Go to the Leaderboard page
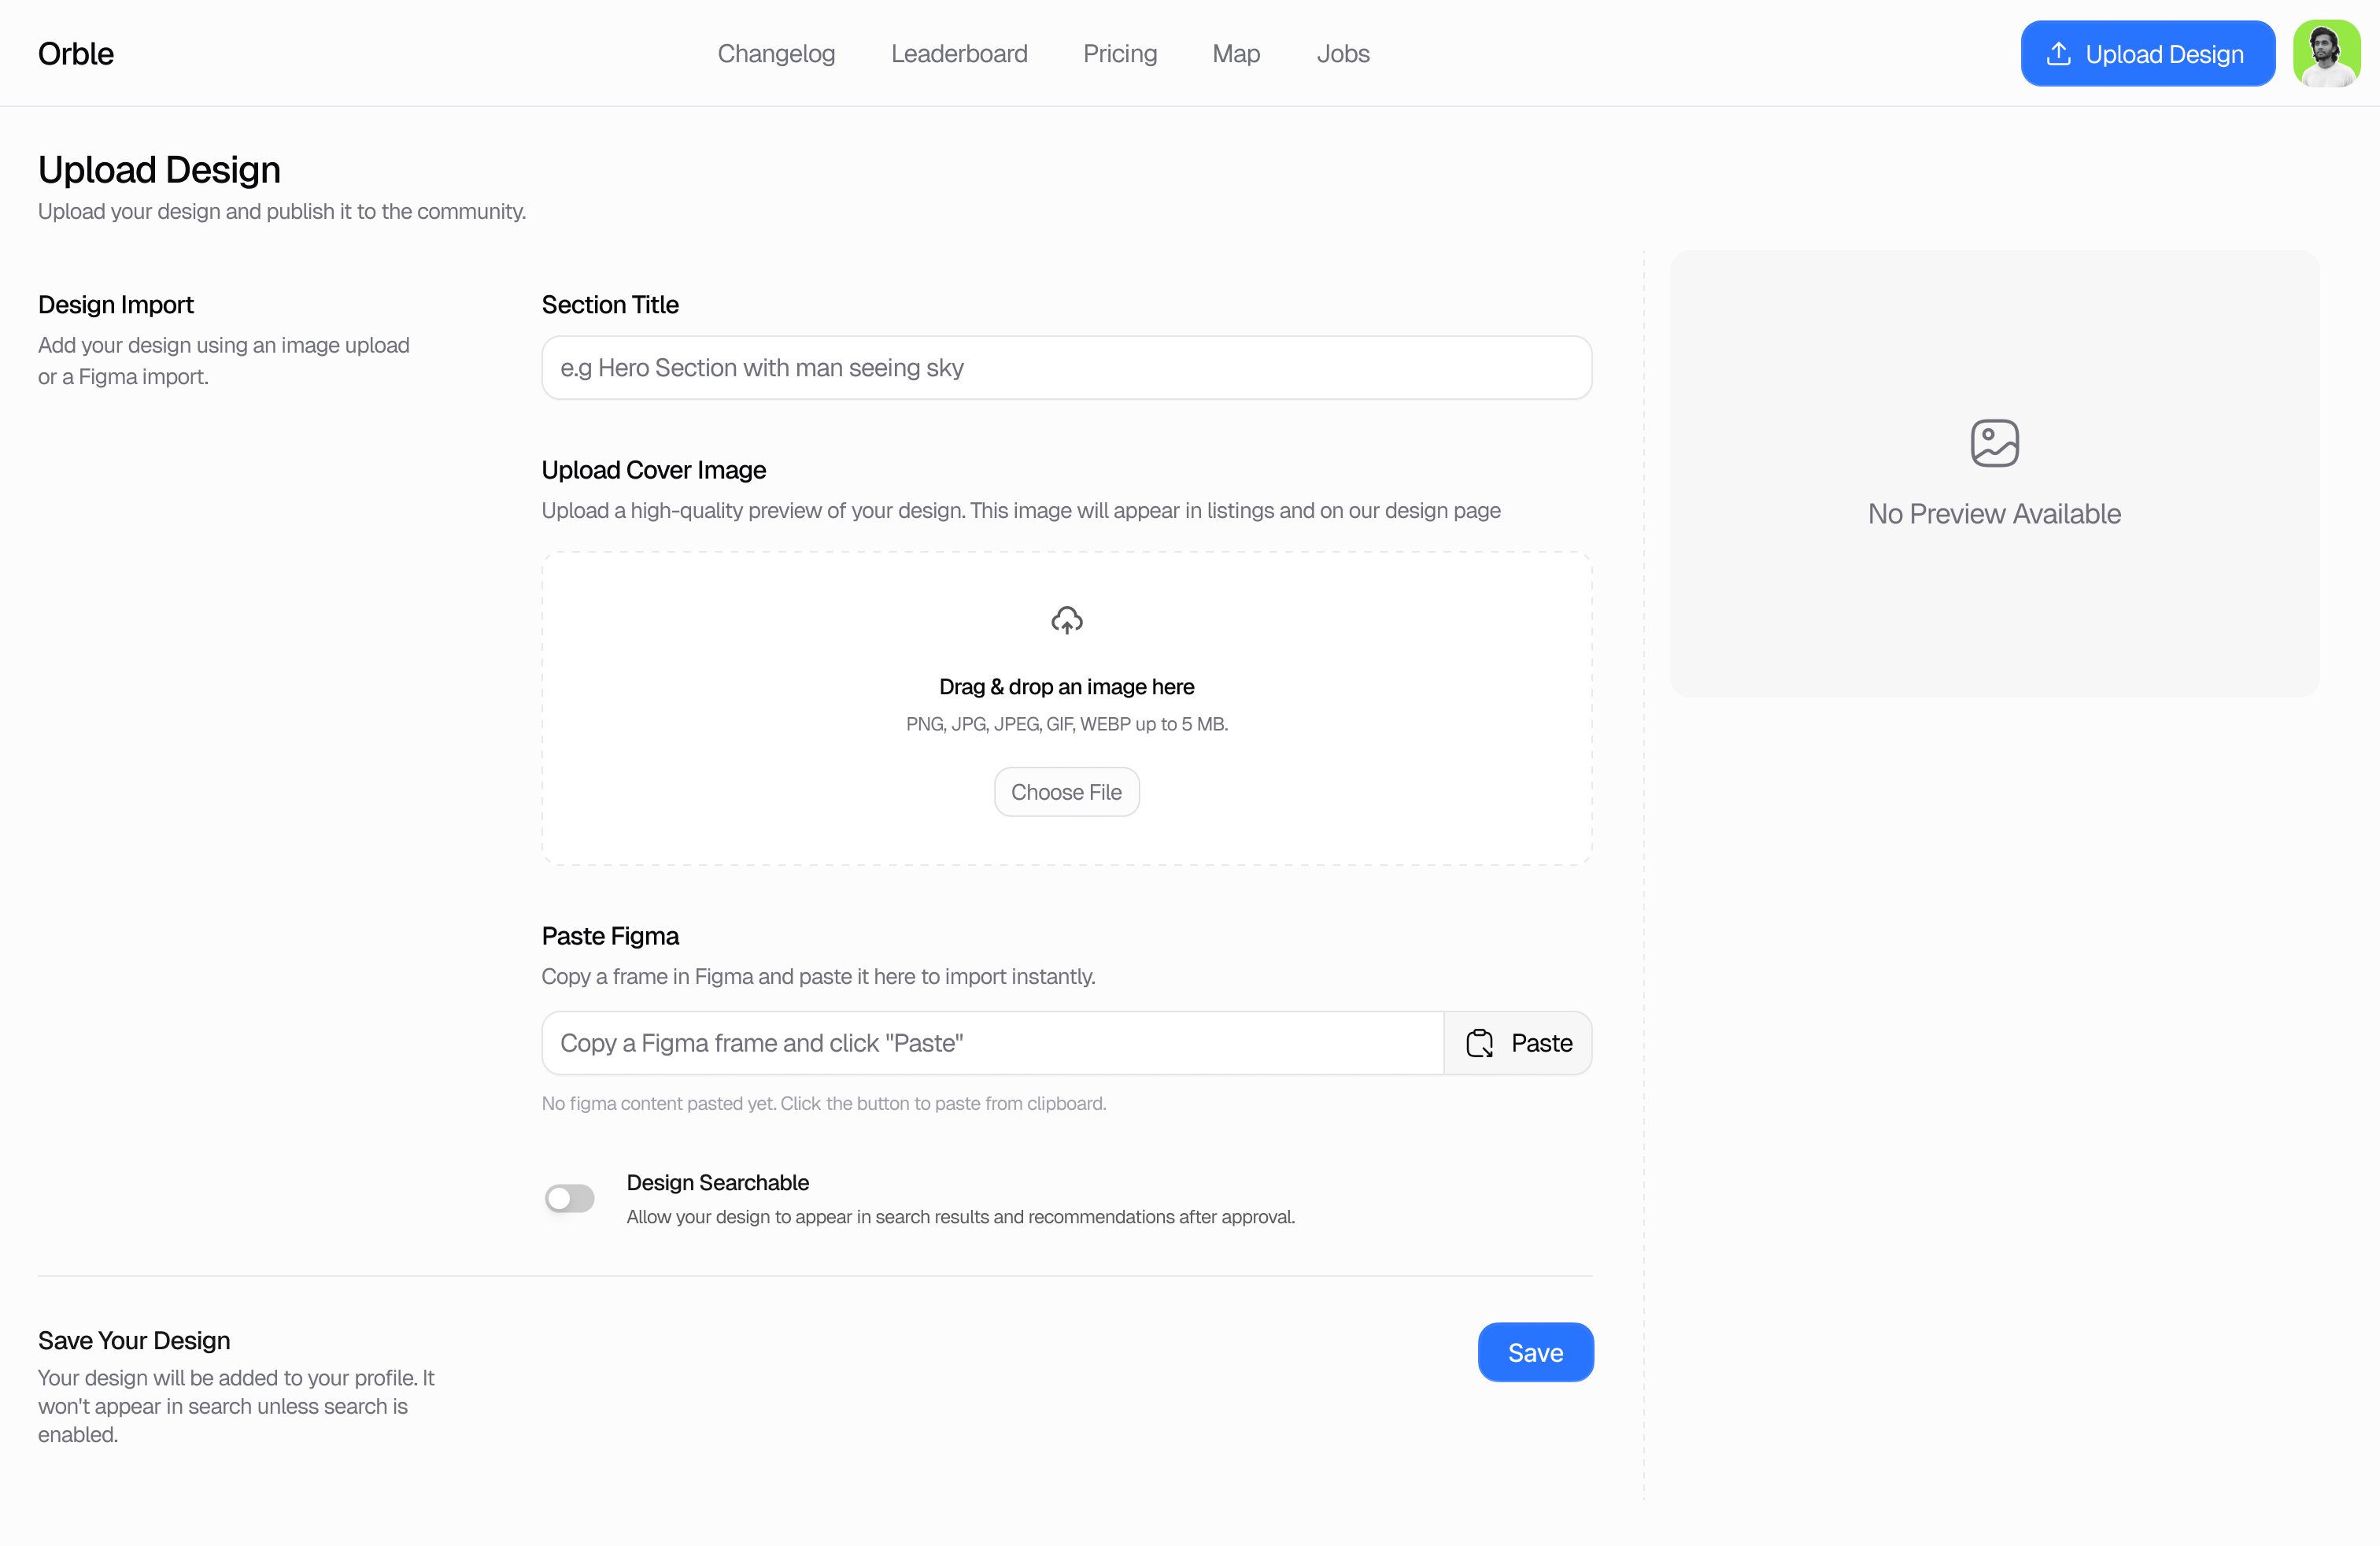 pyautogui.click(x=959, y=54)
